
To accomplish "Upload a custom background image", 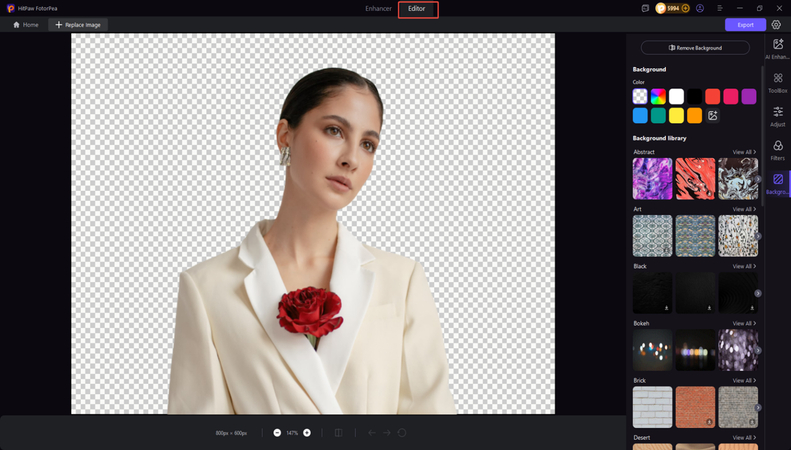I will (x=712, y=116).
